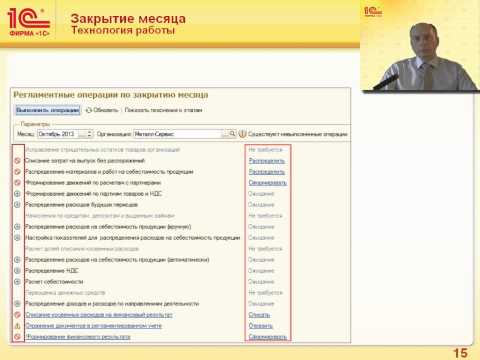
Task: Click status icon for Формирование движений по партиям товаров и НДС
Action: pos(18,194)
